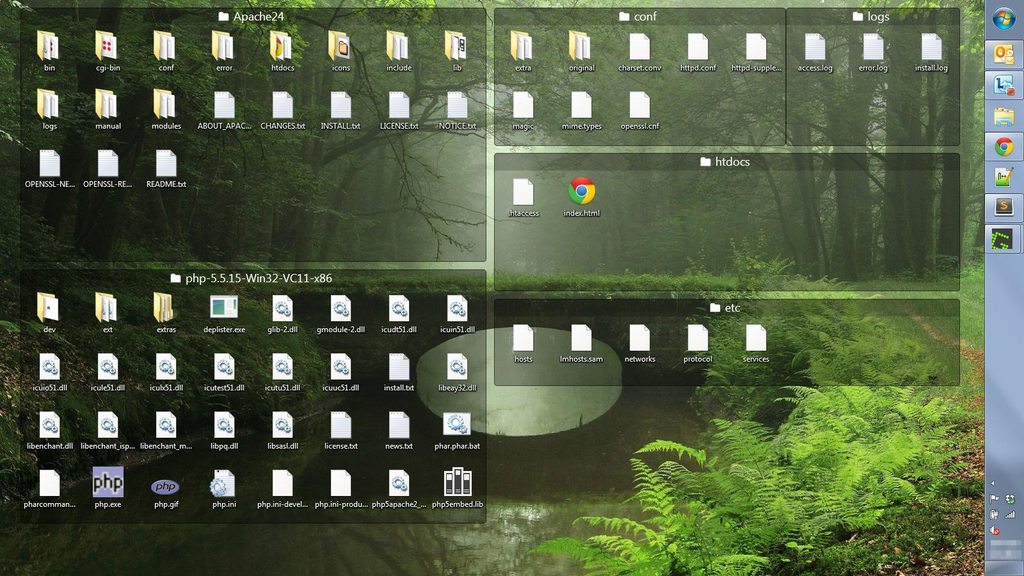Open the Windows Start orb
The width and height of the screenshot is (1024, 576).
[x=1004, y=18]
